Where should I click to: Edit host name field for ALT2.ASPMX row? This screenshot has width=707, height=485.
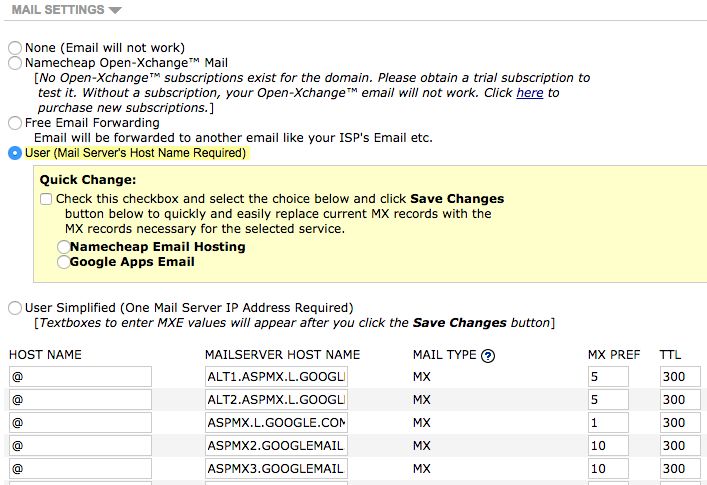point(80,400)
